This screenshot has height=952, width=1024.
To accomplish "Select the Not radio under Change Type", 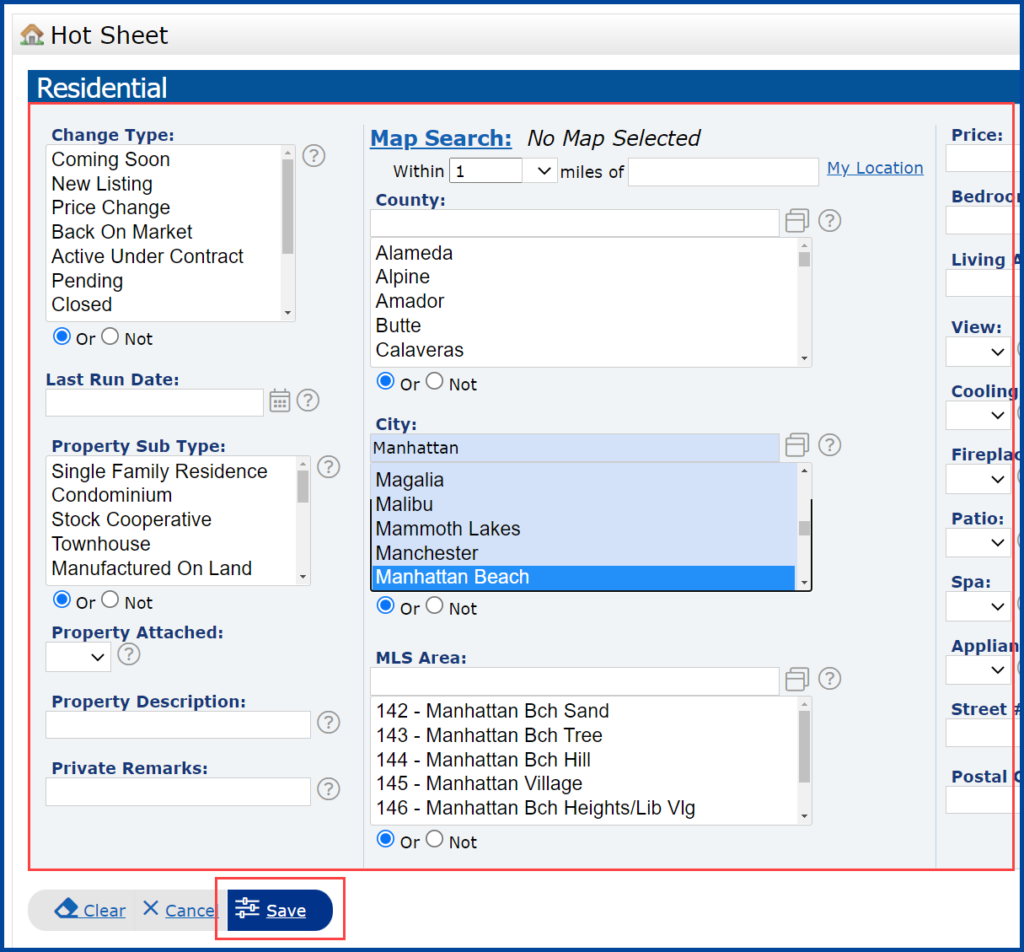I will click(110, 336).
